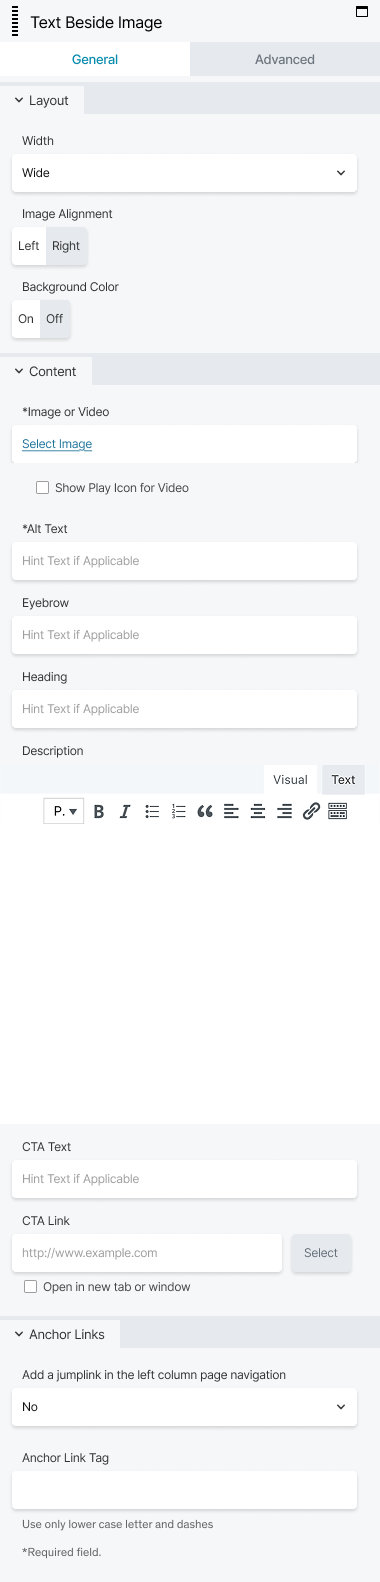Collapse the Layout section

tap(42, 100)
